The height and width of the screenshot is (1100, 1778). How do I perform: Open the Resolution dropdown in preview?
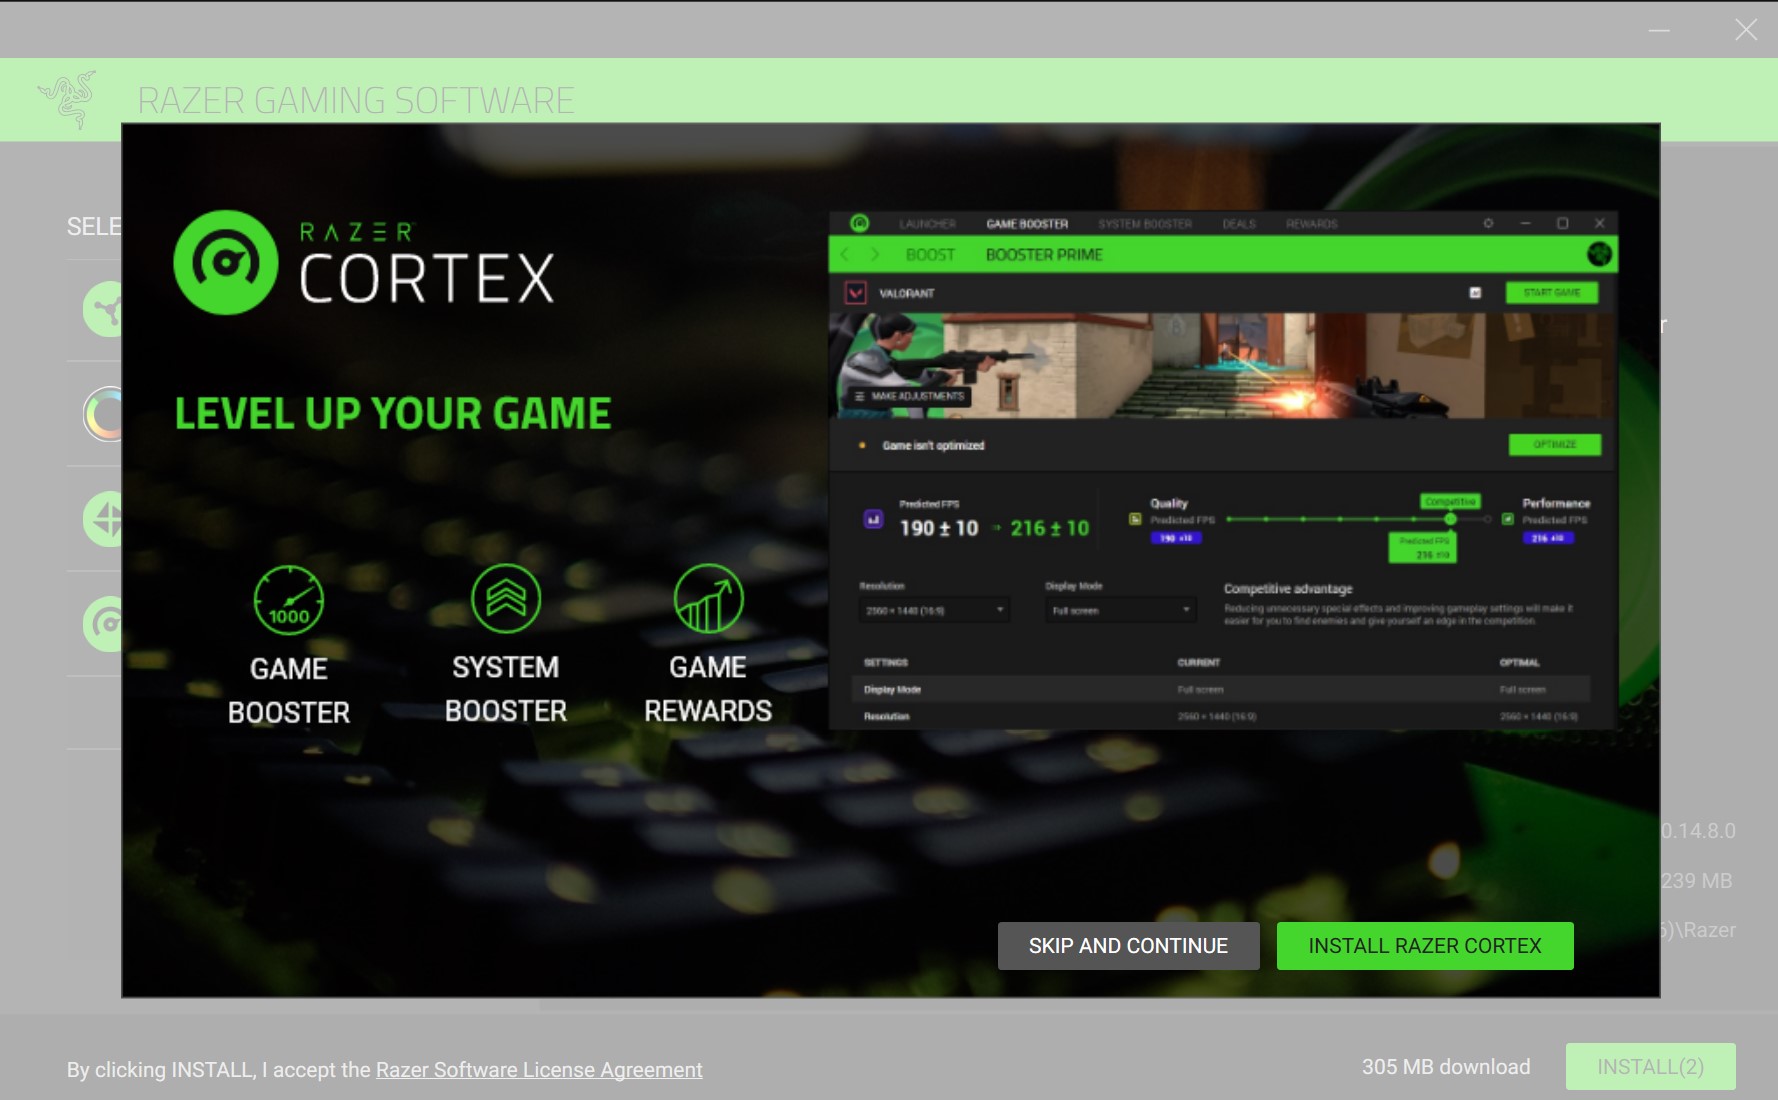(x=934, y=610)
